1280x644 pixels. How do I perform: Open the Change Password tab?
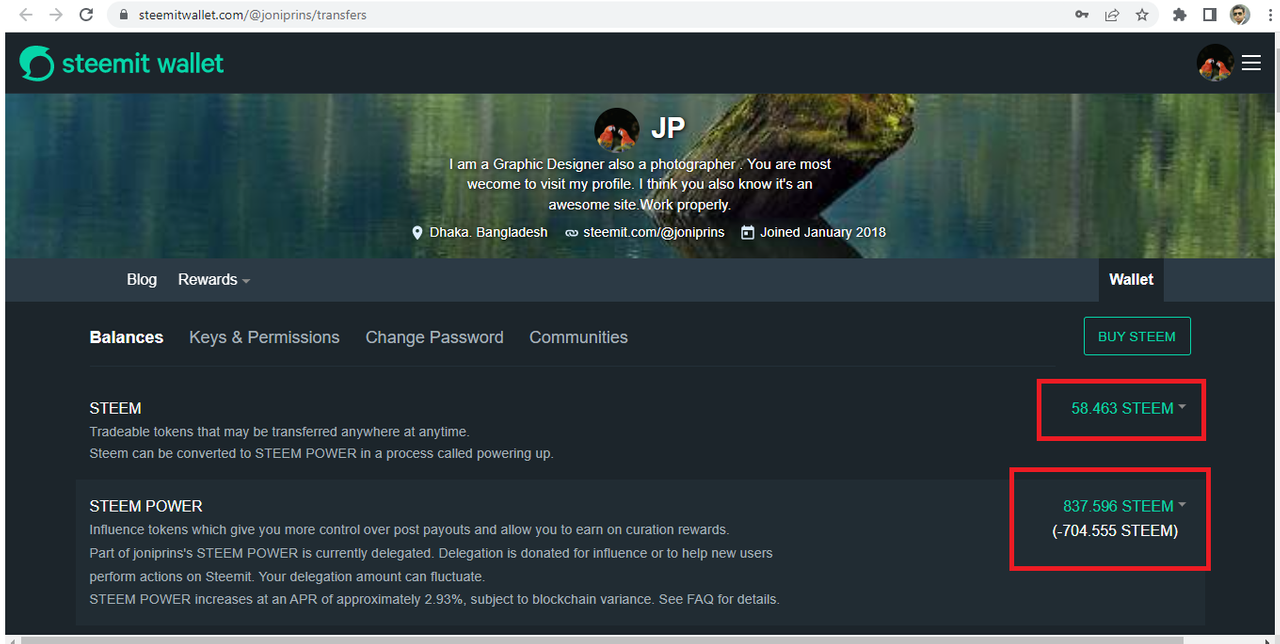click(434, 338)
